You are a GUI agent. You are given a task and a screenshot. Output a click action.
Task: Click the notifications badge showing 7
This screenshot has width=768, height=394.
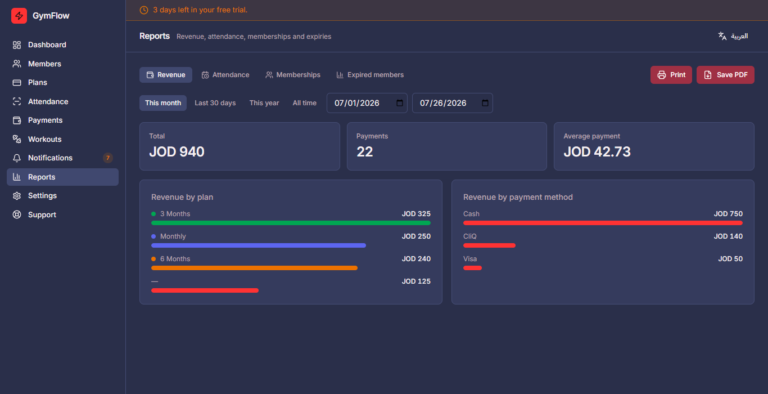tap(108, 158)
